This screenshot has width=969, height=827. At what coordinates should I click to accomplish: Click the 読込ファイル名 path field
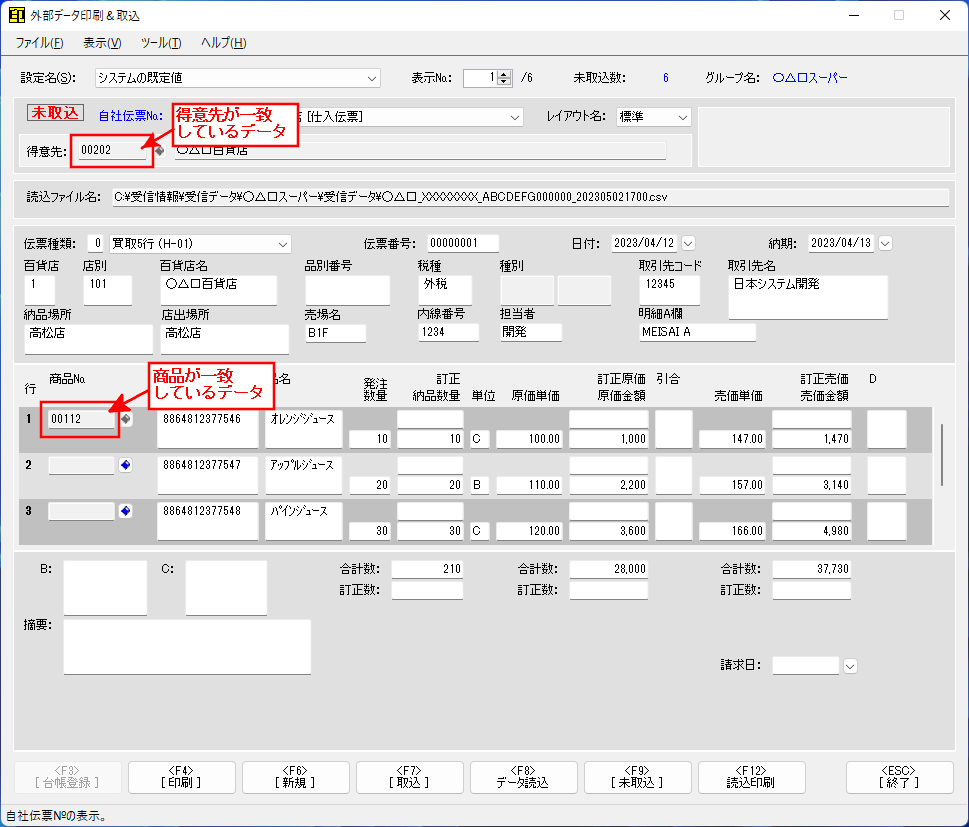coord(530,197)
